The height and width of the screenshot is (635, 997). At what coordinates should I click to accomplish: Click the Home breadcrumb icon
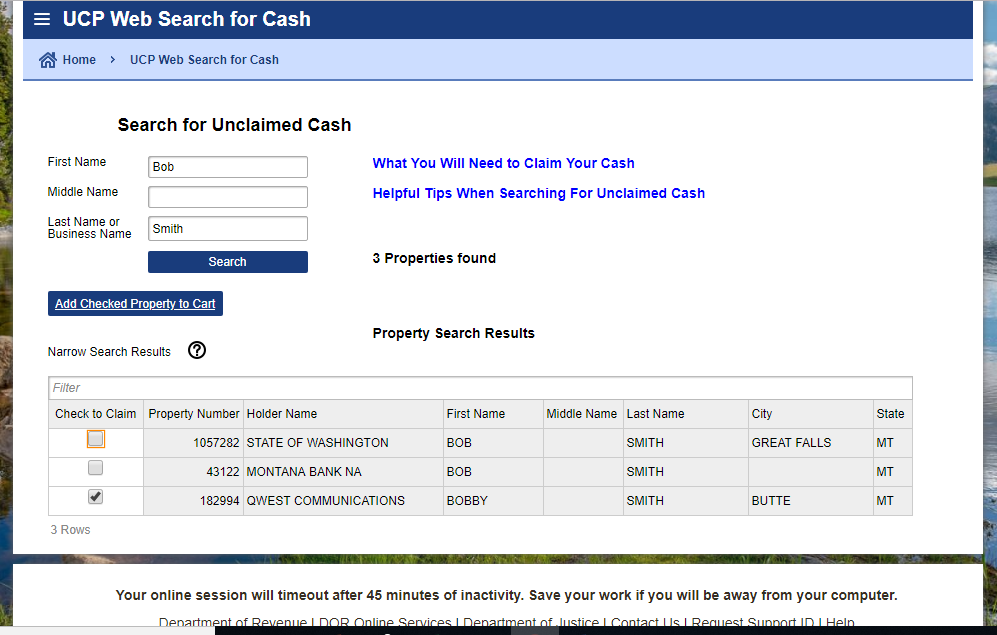46,59
